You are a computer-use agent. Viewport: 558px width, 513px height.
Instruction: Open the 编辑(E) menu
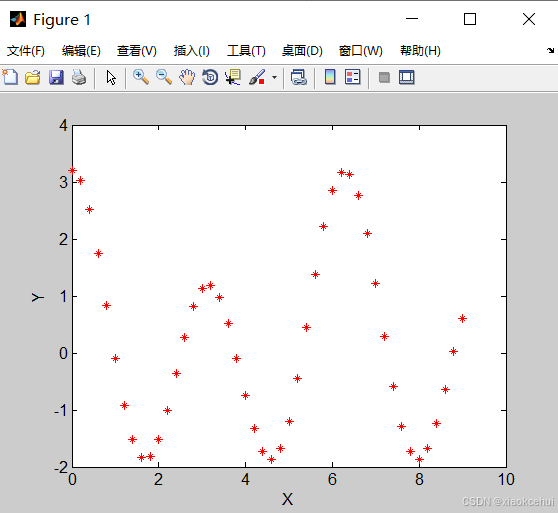81,51
